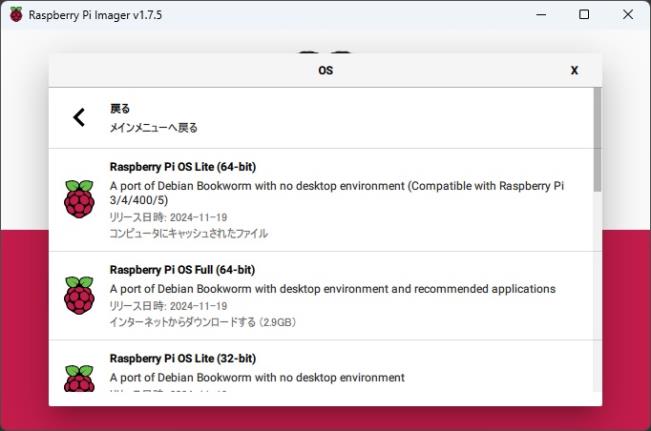Click the コンピュータにキャッシュされたファイル label
Viewport: 651px width, 431px height.
pos(188,233)
